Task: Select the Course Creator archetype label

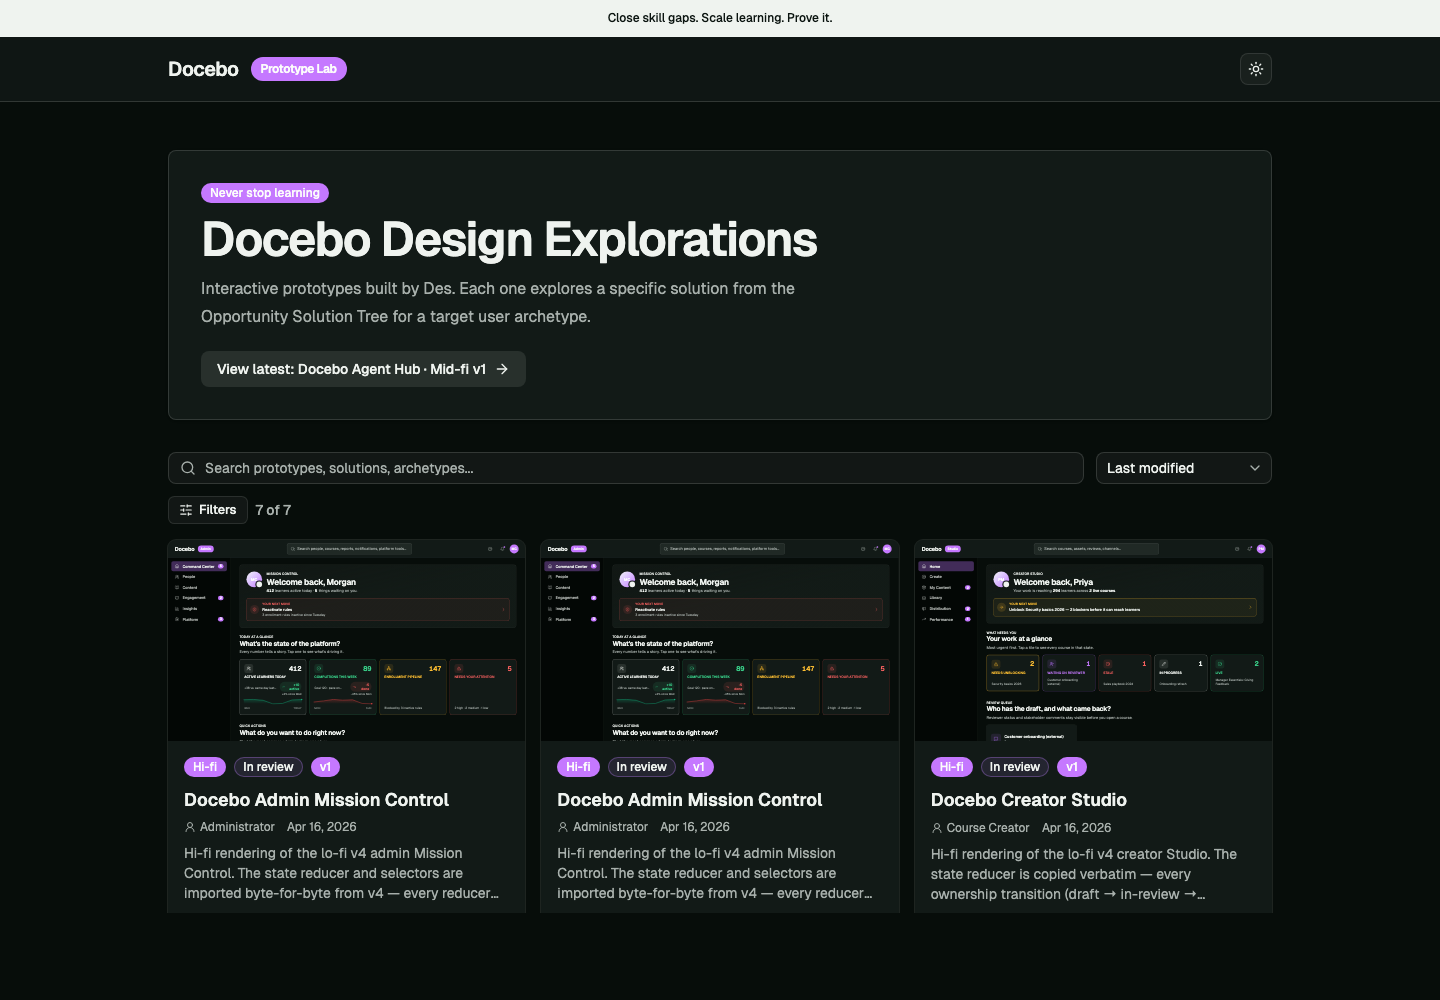Action: pyautogui.click(x=988, y=828)
